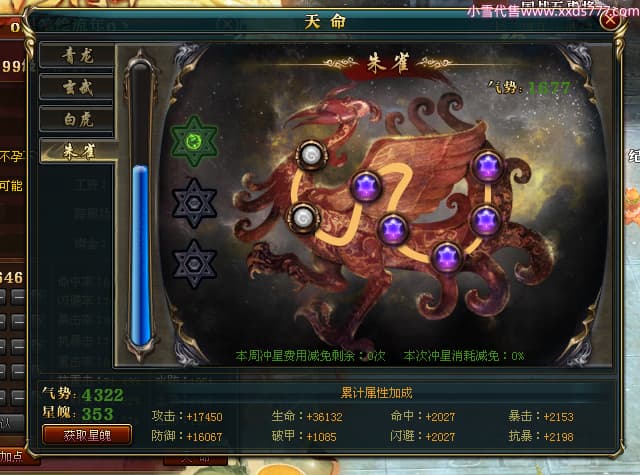640x475 pixels.
Task: Select the middle dark hexagram star
Action: pyautogui.click(x=194, y=203)
